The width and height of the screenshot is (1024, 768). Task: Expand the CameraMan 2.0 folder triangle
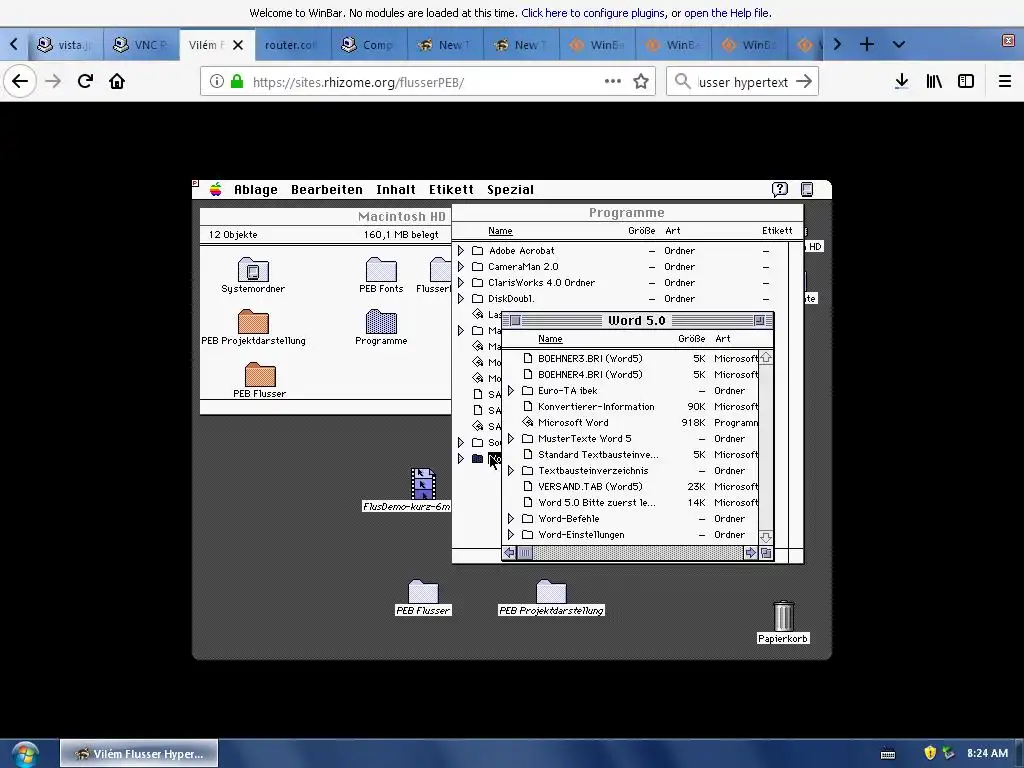[461, 266]
